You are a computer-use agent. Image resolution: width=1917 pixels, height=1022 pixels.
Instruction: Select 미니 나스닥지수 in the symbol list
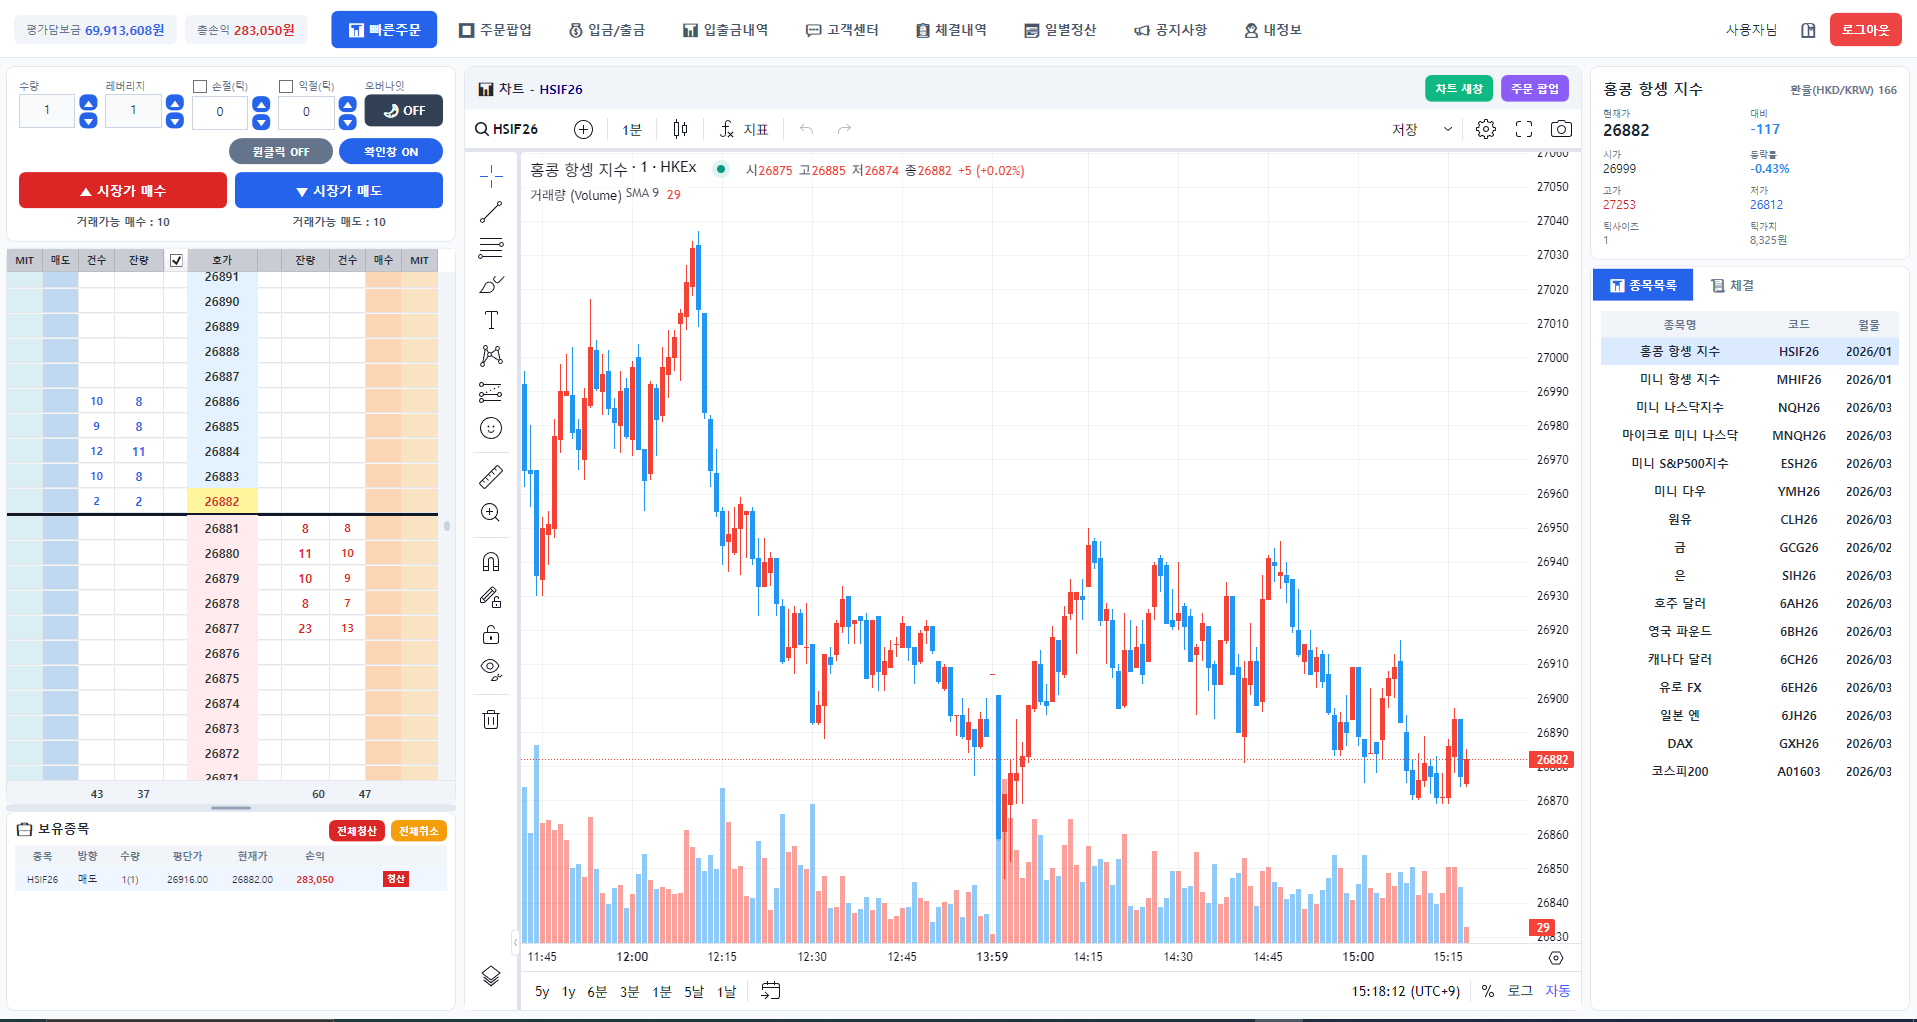1679,407
